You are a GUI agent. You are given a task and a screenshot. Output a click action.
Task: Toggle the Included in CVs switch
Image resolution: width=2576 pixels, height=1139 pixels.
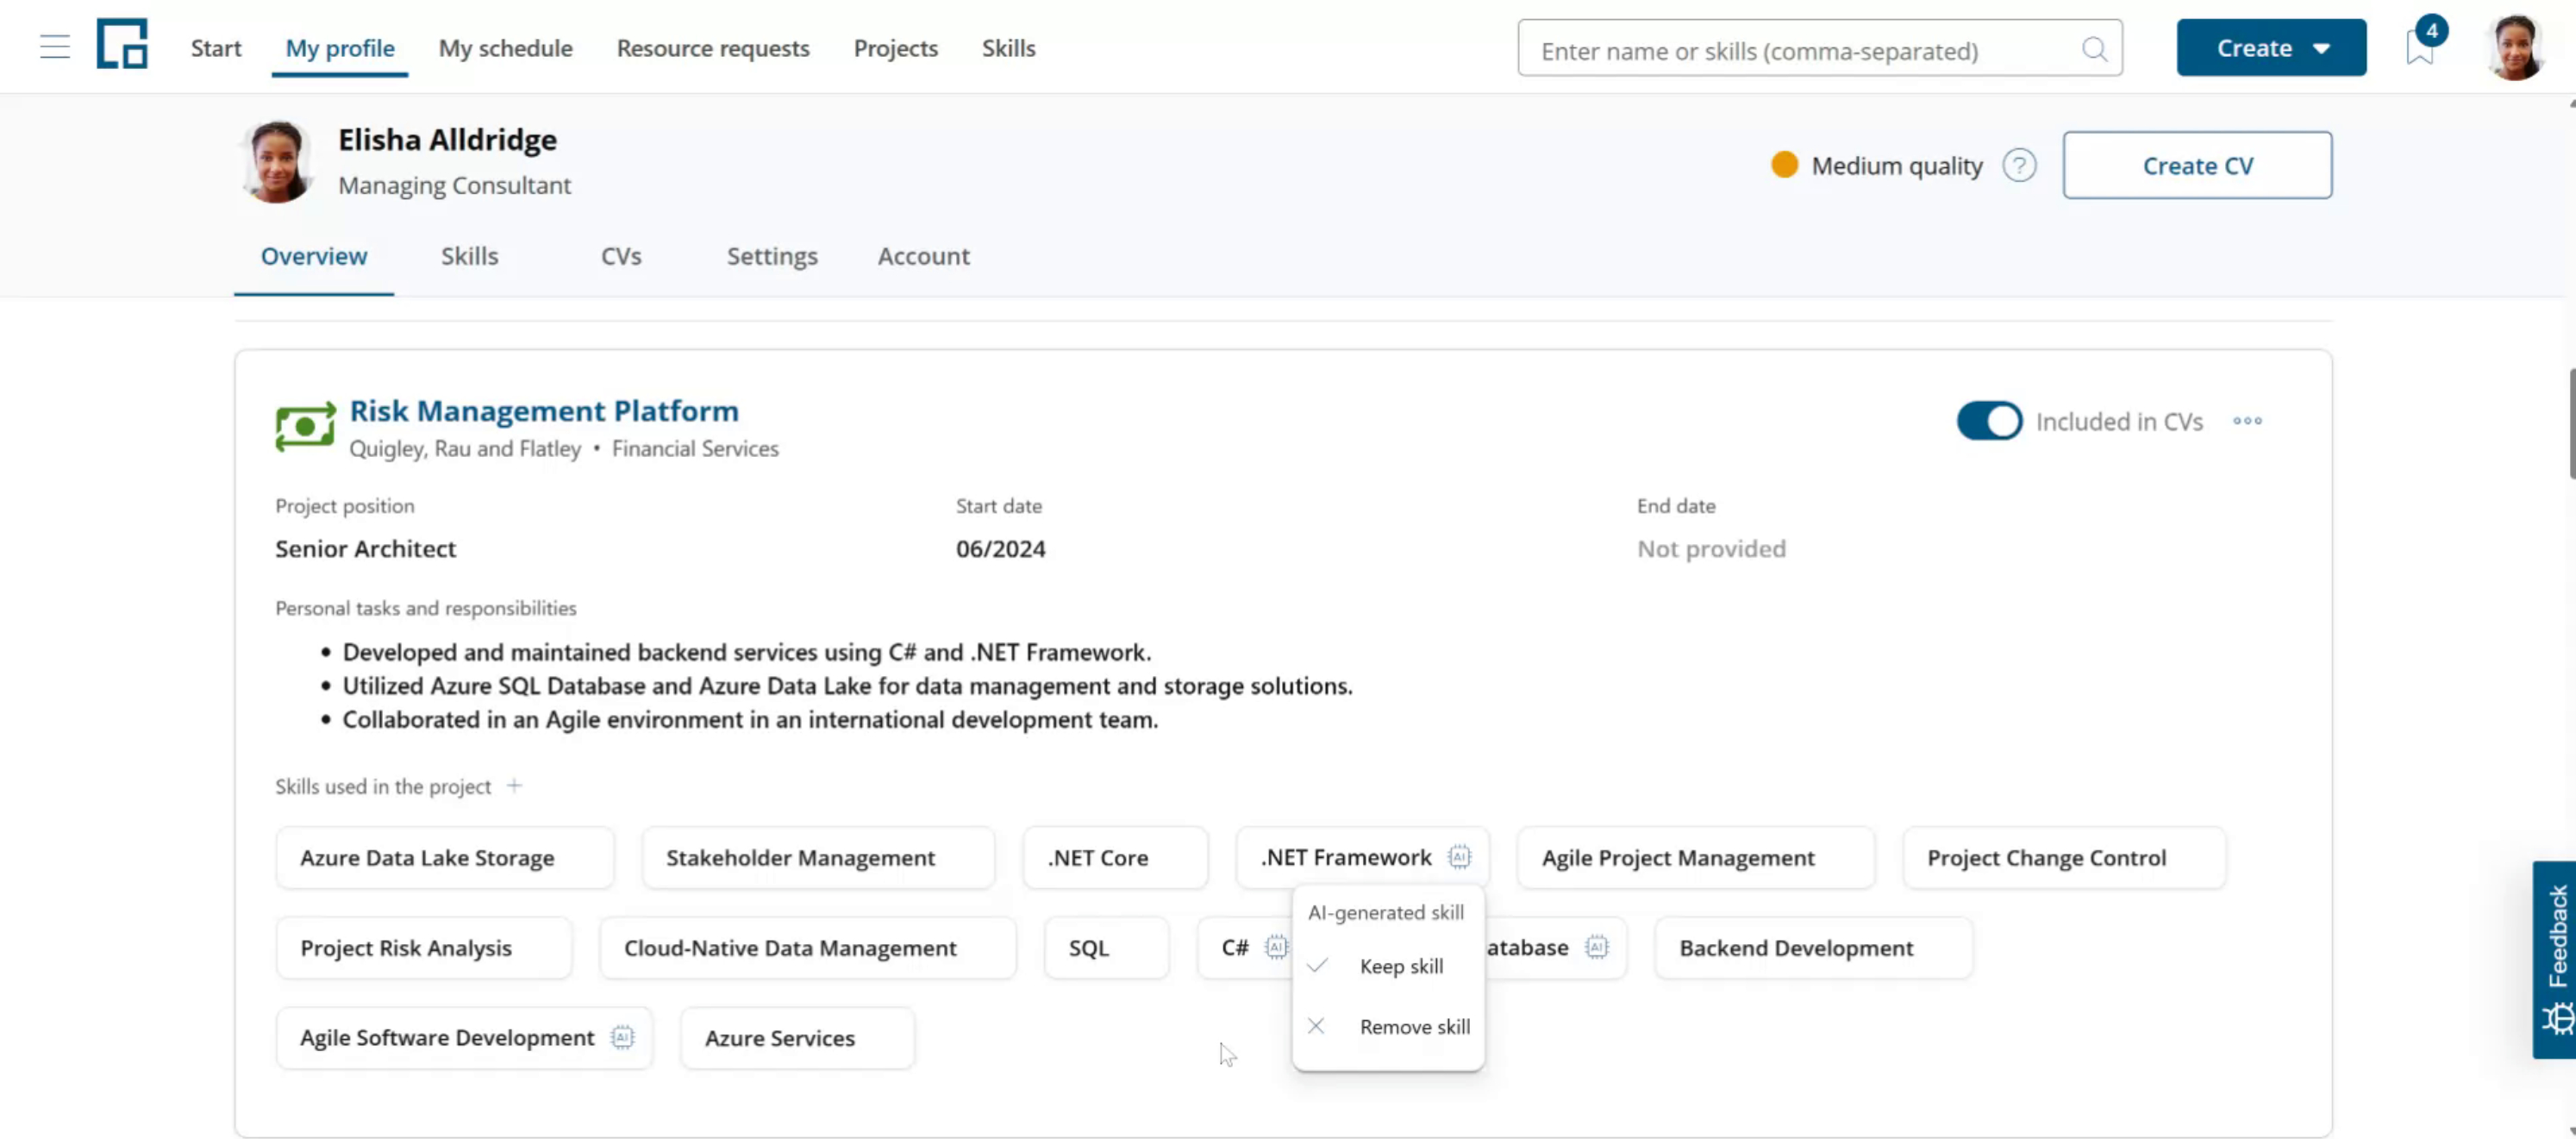(1989, 421)
